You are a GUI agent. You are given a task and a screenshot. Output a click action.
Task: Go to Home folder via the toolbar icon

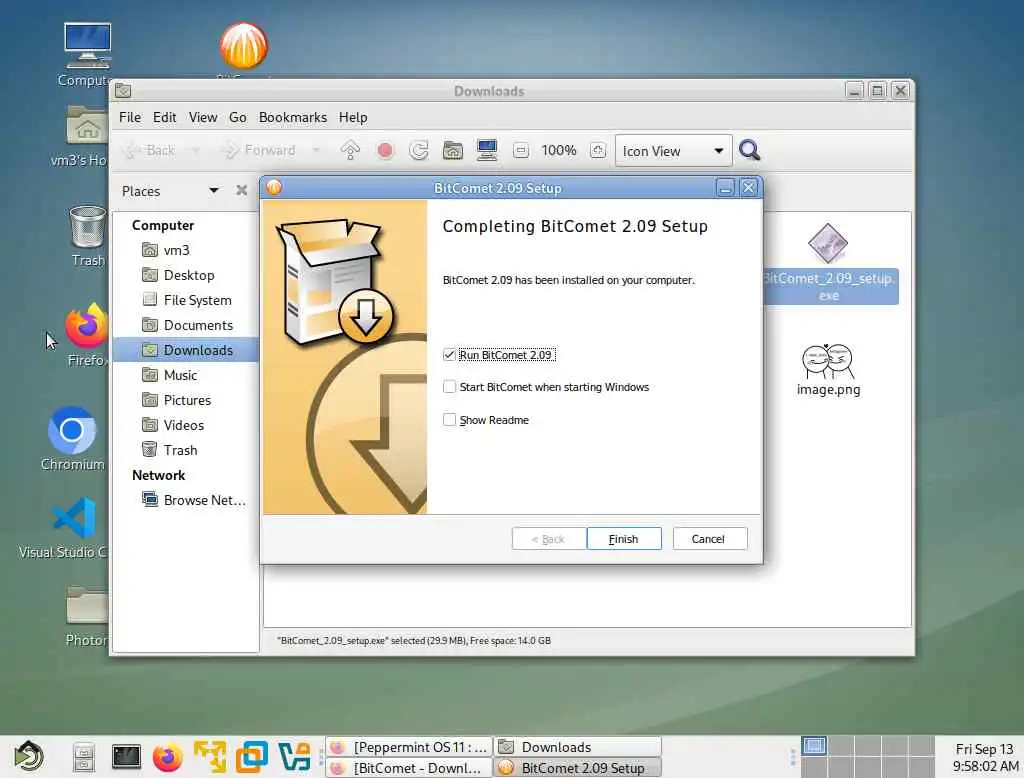click(x=453, y=151)
